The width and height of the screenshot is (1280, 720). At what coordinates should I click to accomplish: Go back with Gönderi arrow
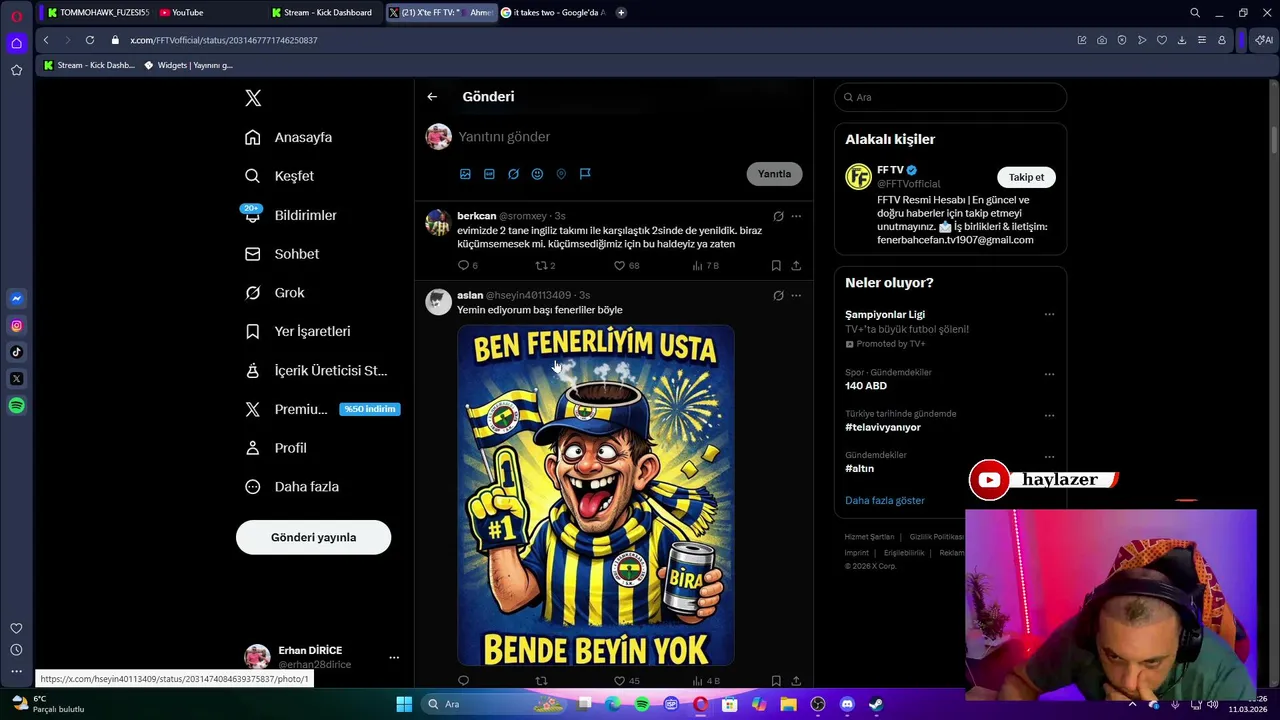tap(432, 97)
